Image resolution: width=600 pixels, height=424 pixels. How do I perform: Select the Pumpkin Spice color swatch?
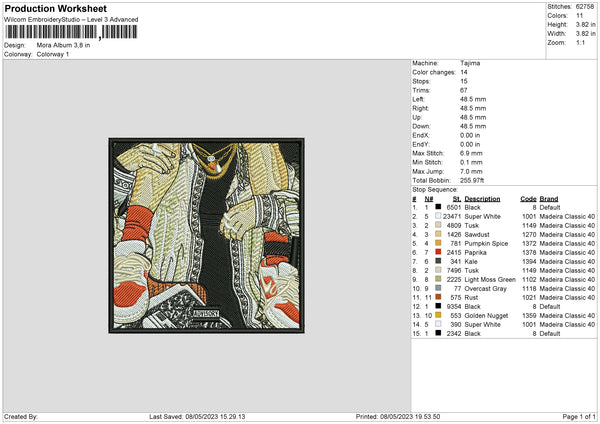click(x=438, y=243)
